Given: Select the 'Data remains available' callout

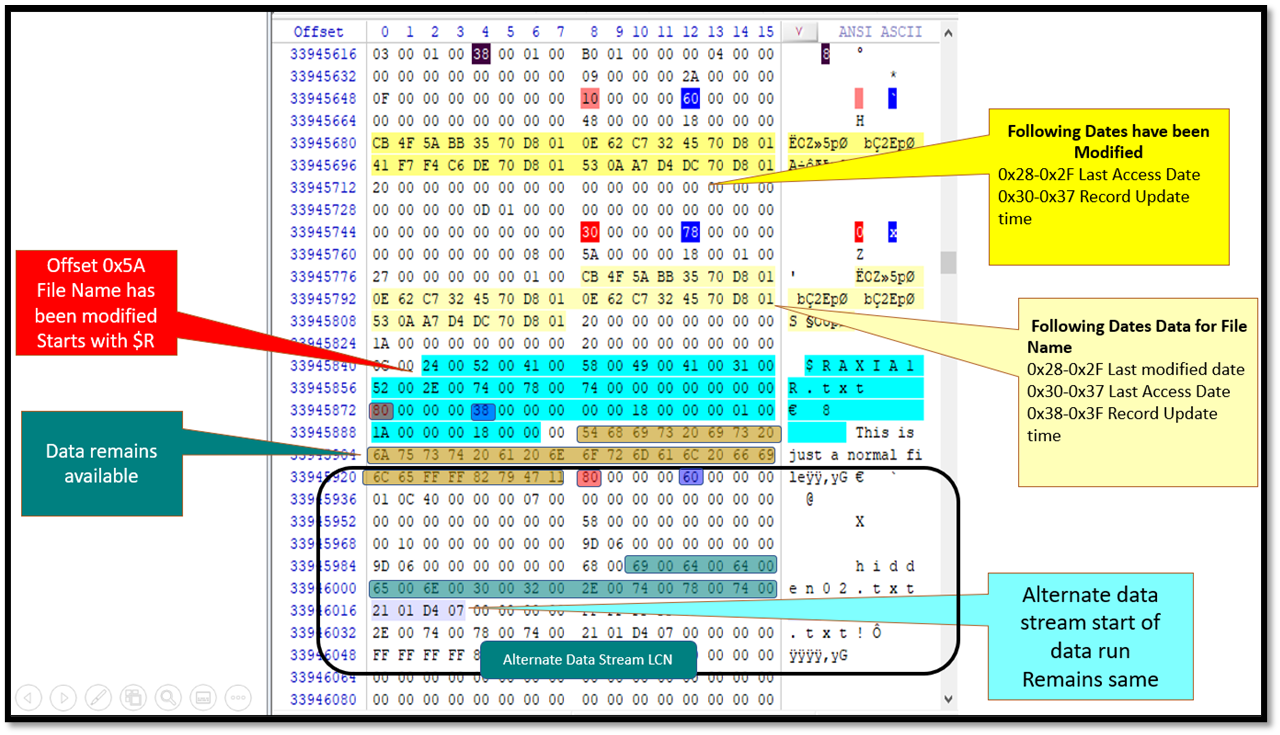Looking at the screenshot, I should click(x=101, y=464).
